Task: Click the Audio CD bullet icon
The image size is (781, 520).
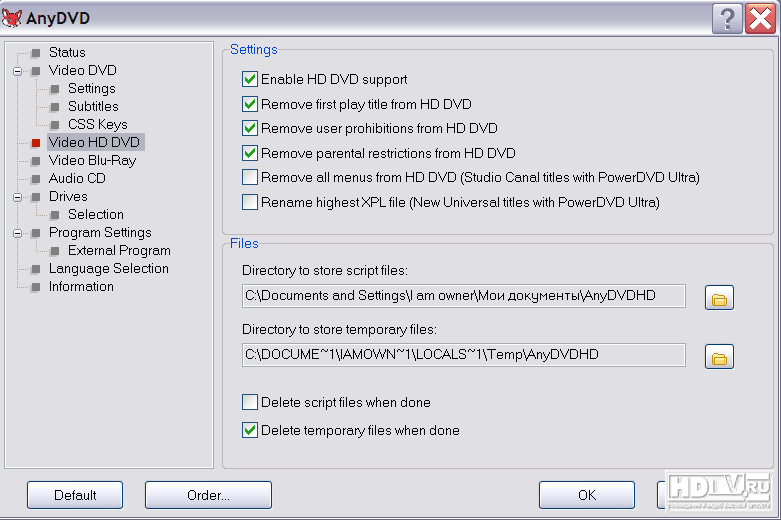Action: (36, 179)
